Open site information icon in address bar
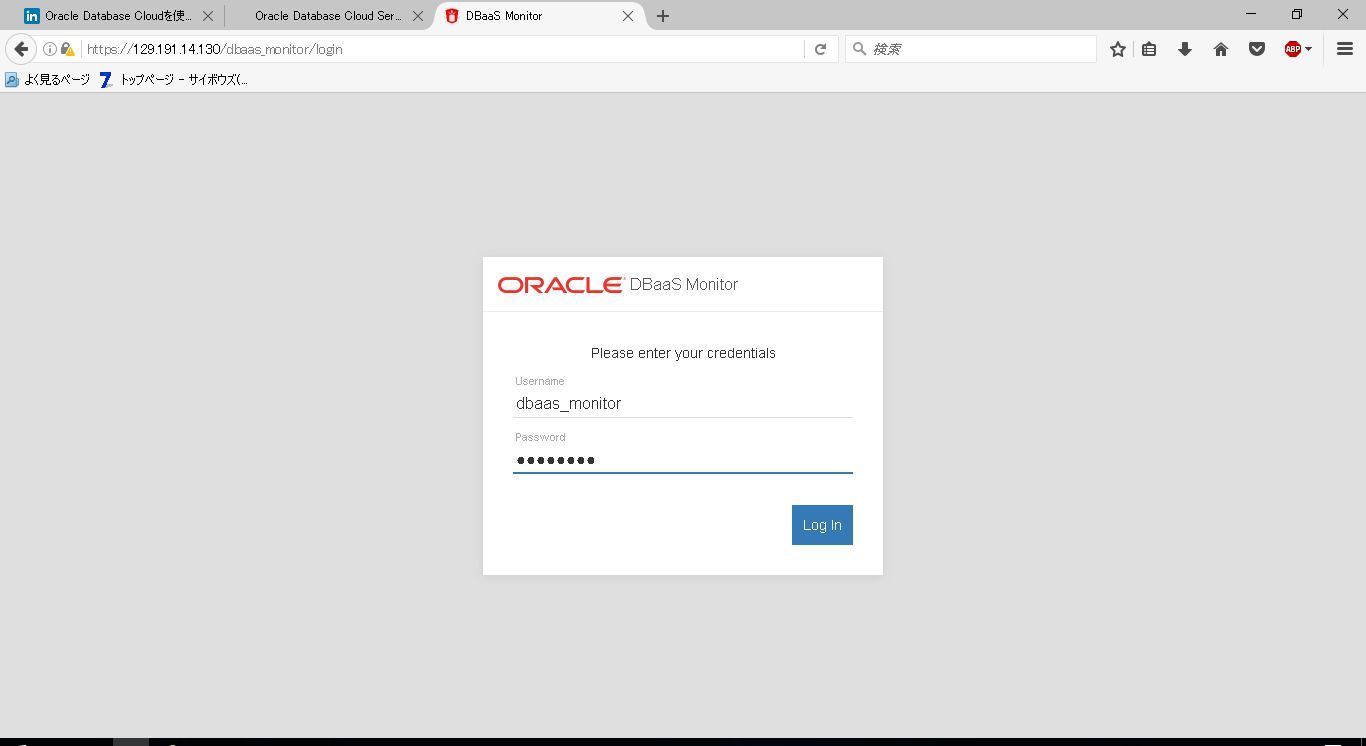 [49, 49]
